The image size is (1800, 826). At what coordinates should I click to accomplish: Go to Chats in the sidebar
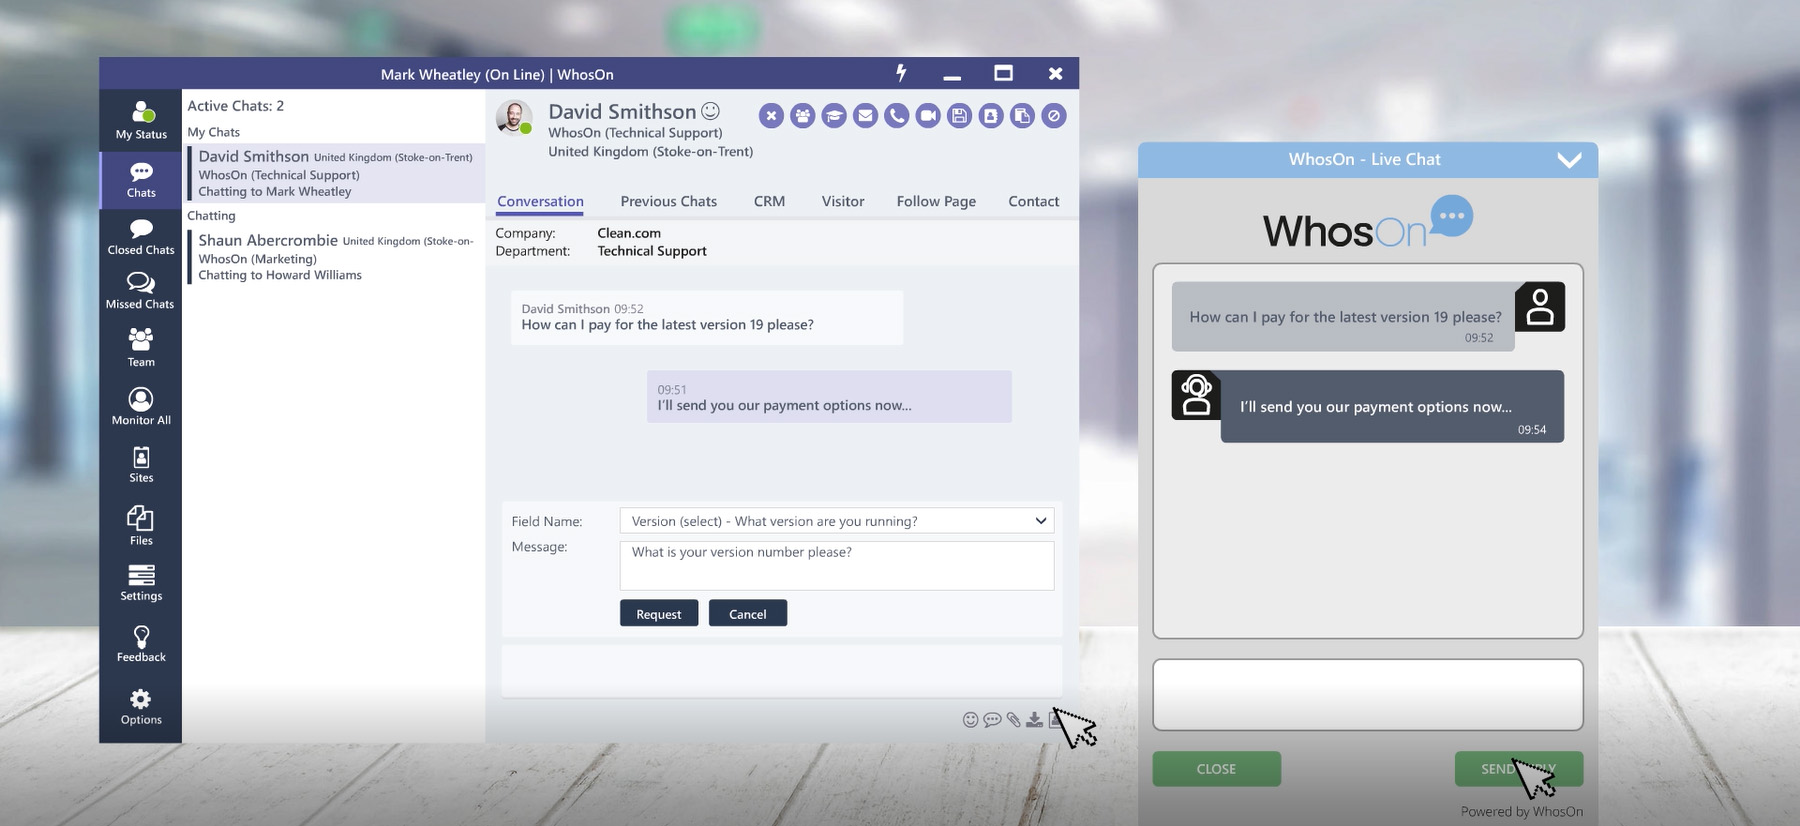[x=141, y=179]
